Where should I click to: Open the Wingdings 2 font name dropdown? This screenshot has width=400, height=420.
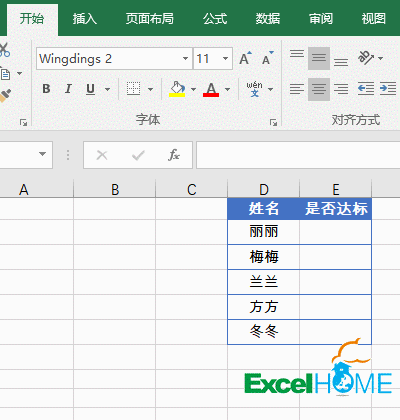pyautogui.click(x=186, y=58)
